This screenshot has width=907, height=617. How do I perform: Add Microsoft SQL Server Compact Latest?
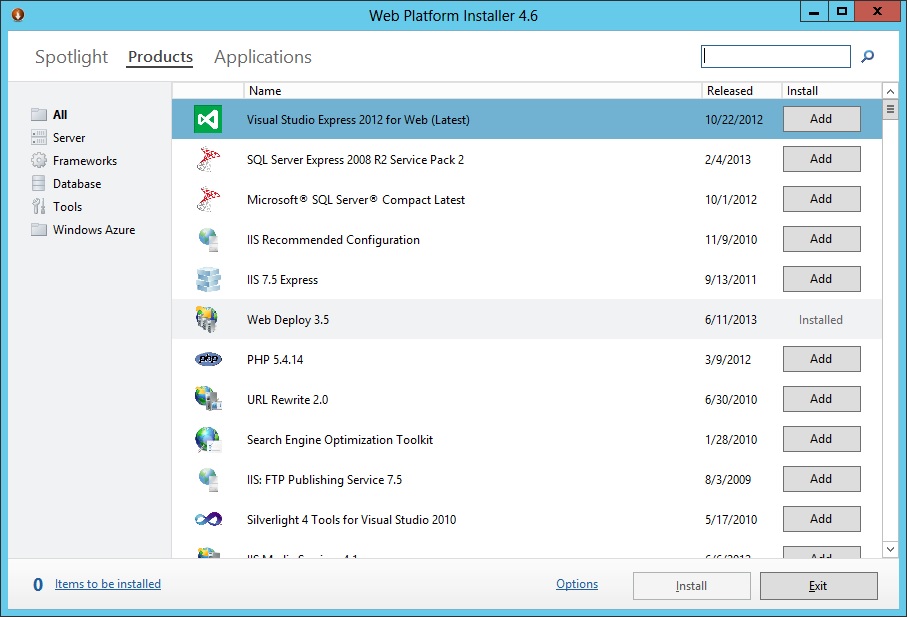coord(821,199)
